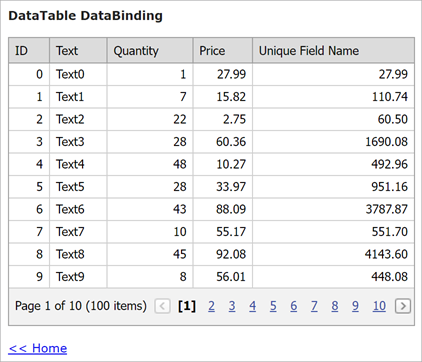Select the Text2 cell
This screenshot has height=362, width=422.
tap(78, 119)
